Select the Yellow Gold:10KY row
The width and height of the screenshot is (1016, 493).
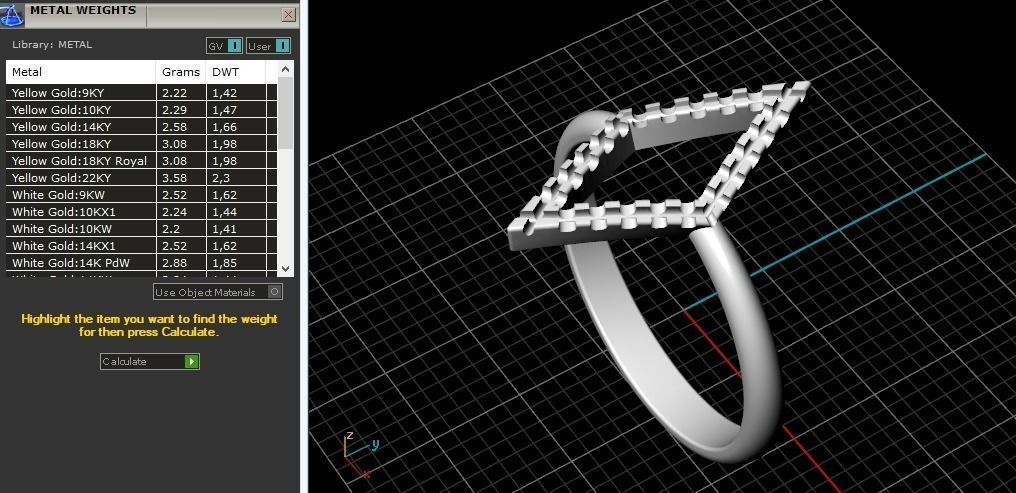[x=141, y=109]
